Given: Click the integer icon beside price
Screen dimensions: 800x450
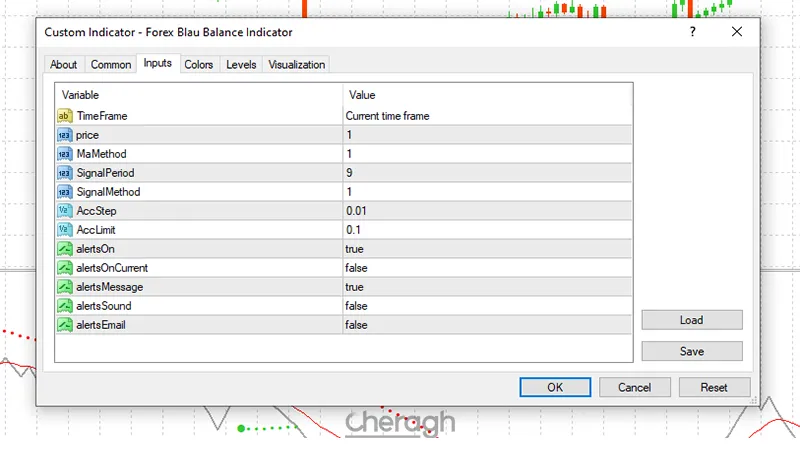Looking at the screenshot, I should tap(66, 135).
